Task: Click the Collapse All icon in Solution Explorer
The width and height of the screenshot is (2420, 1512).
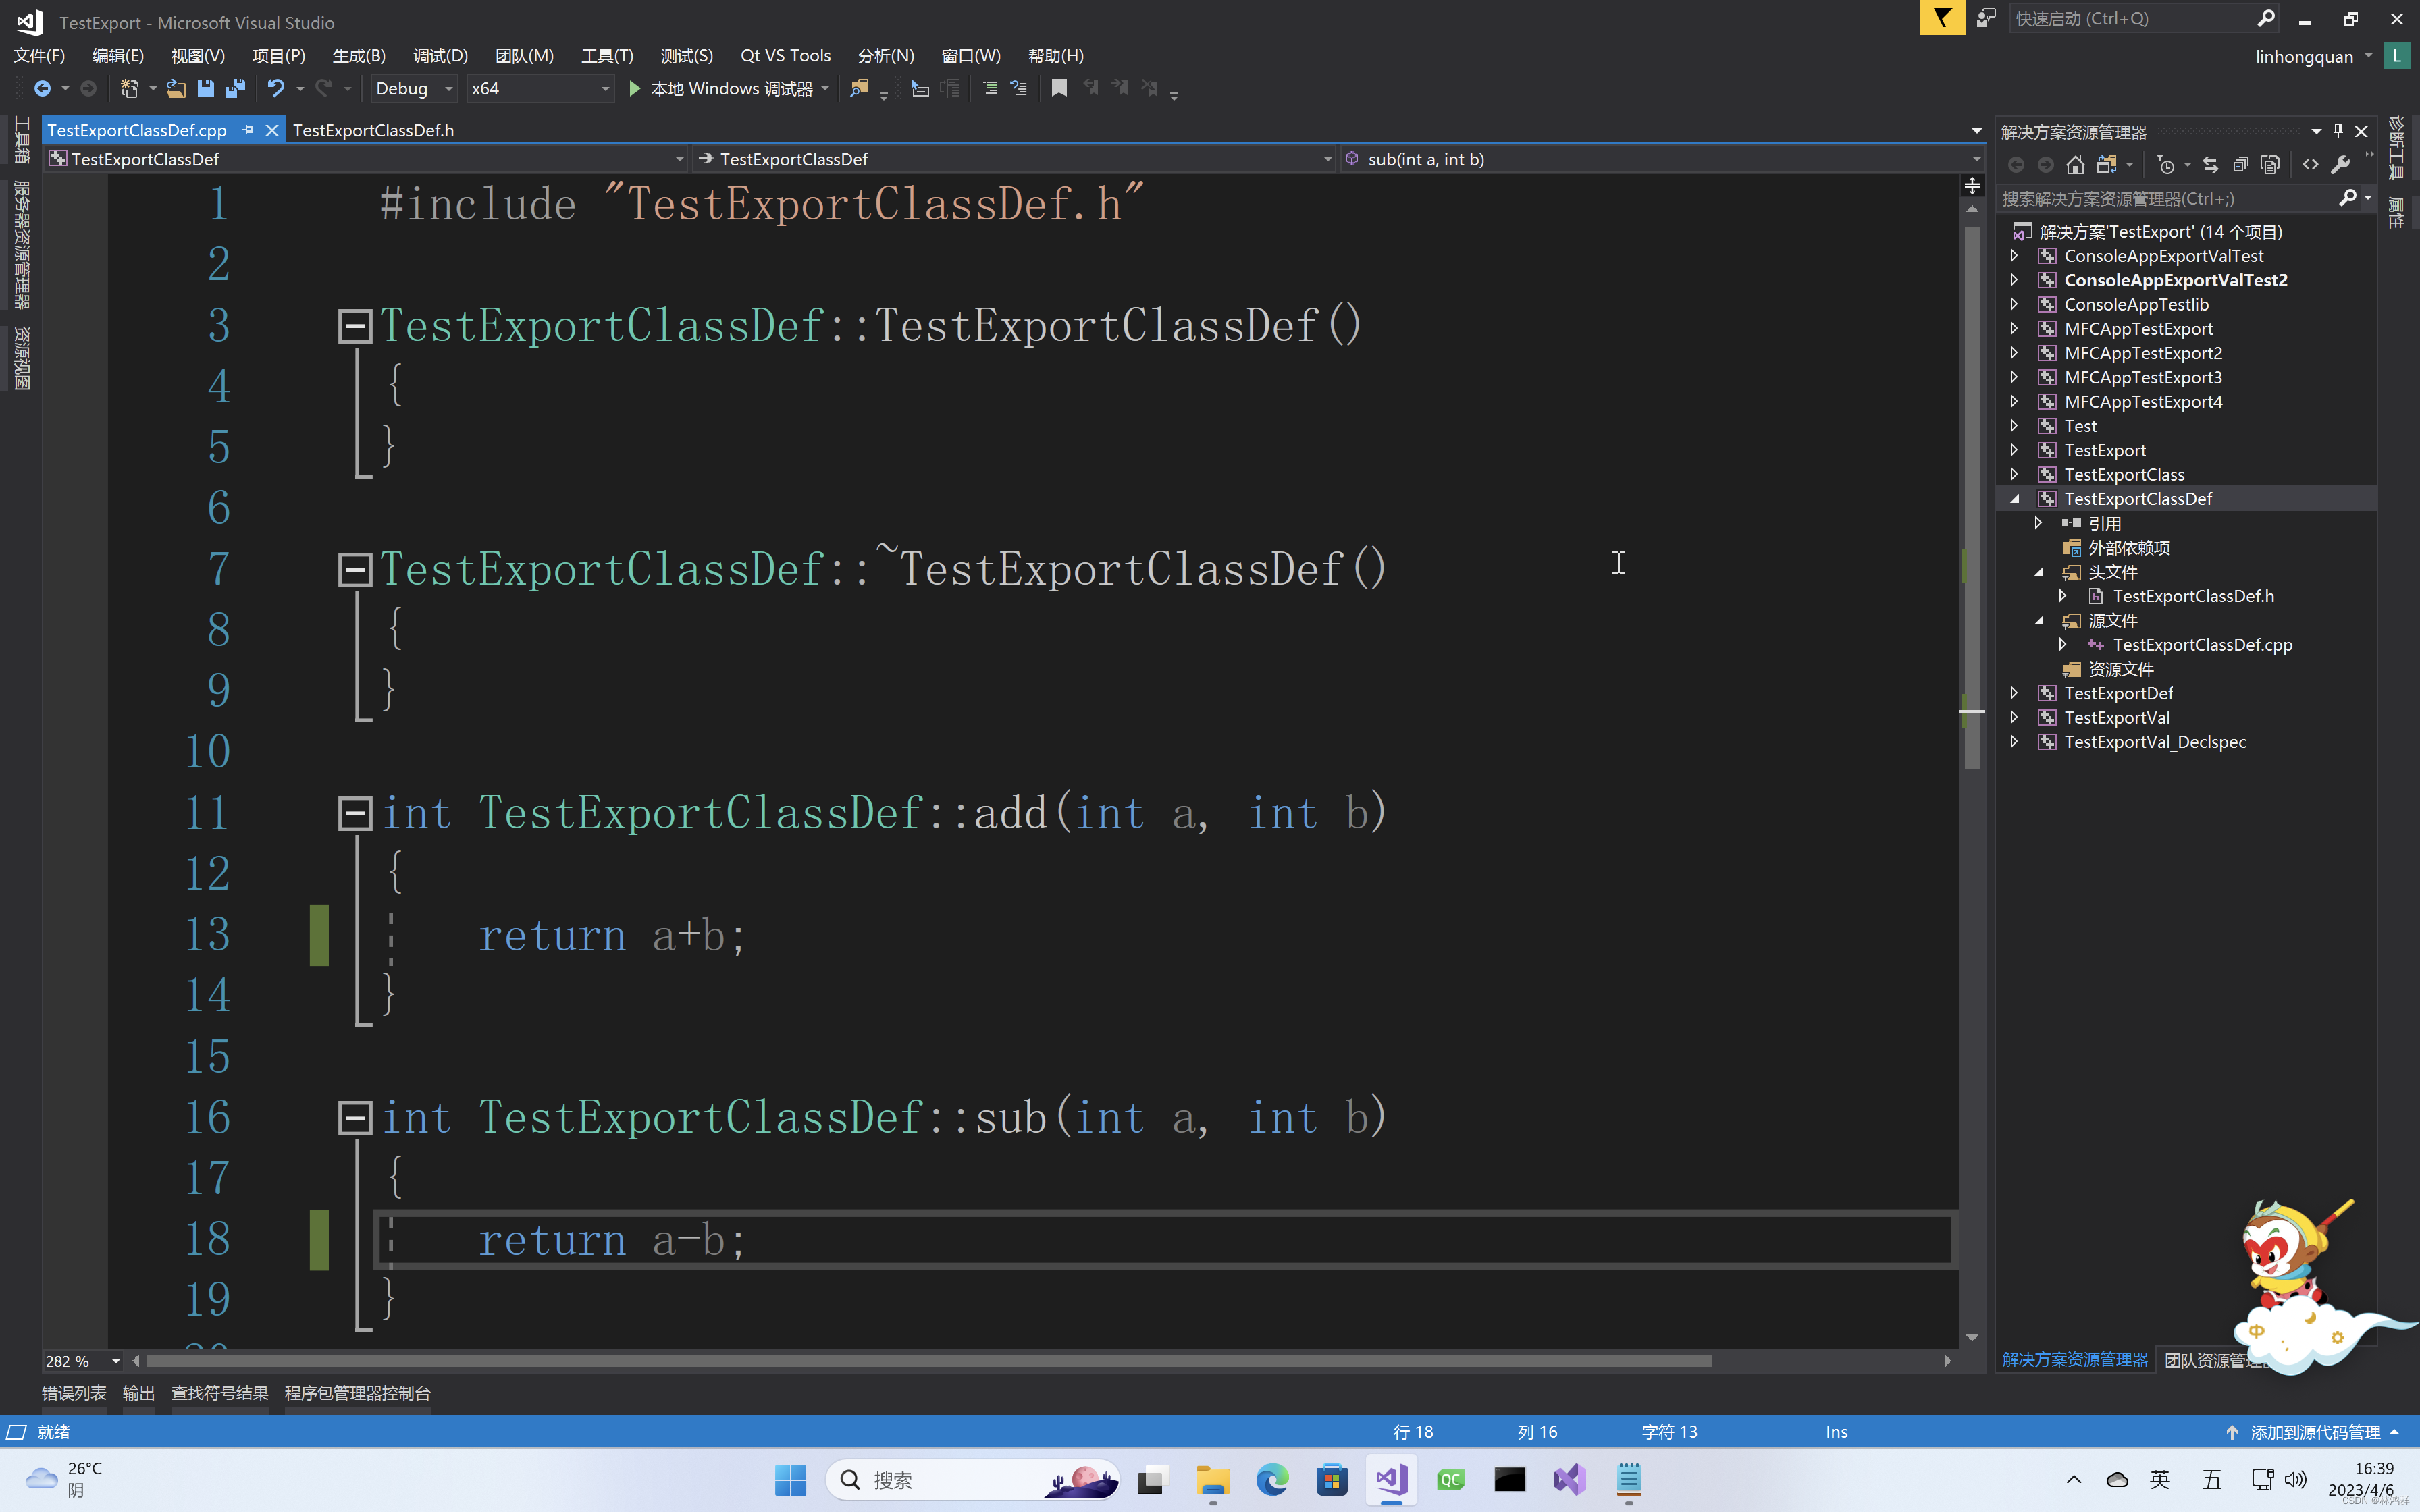Action: 2240,165
